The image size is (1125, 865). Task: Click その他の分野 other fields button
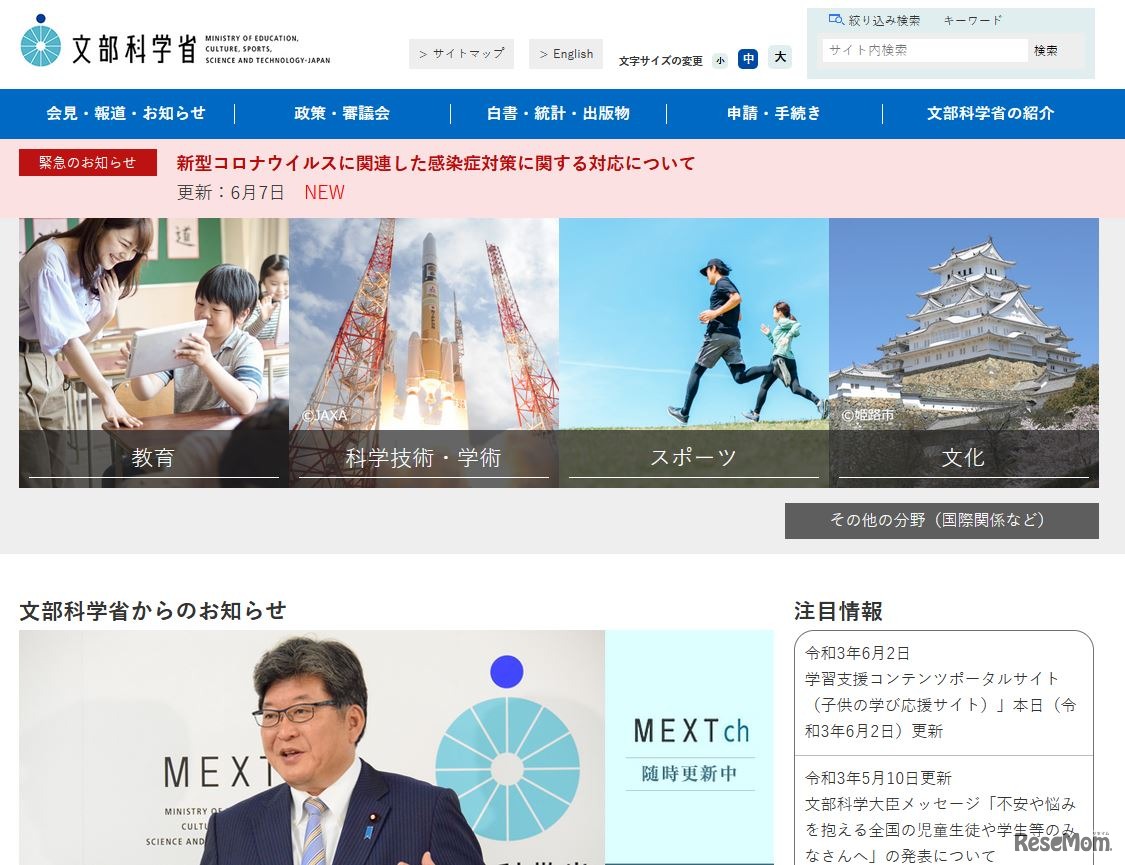(x=941, y=520)
